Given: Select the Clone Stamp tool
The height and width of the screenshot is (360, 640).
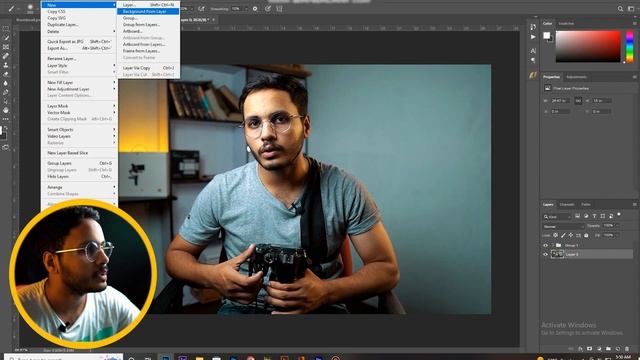Looking at the screenshot, I should click(x=6, y=65).
